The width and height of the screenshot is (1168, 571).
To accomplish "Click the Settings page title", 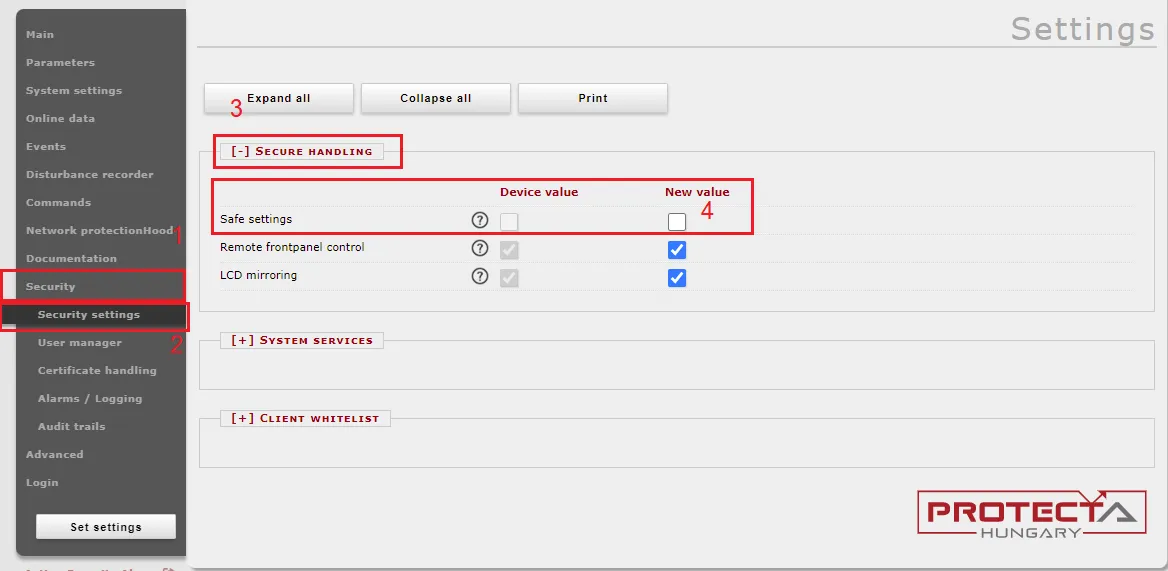I will (1082, 29).
